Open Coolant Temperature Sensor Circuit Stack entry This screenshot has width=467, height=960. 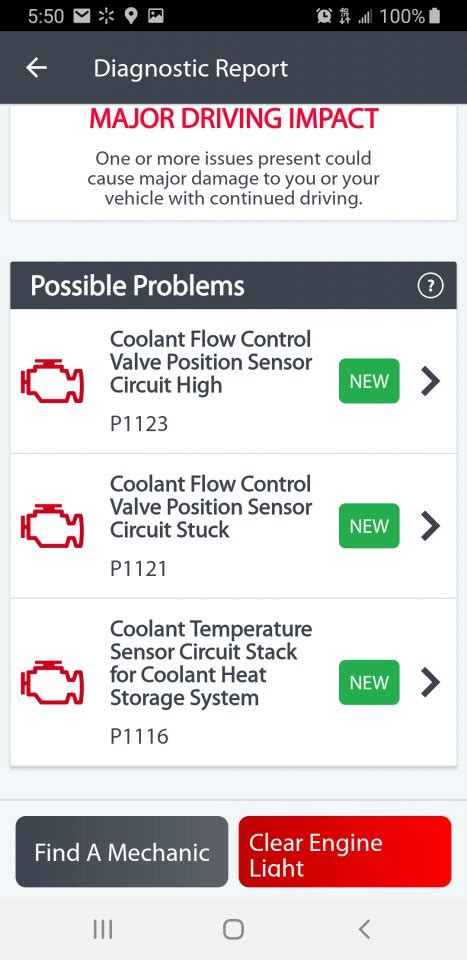pos(233,682)
